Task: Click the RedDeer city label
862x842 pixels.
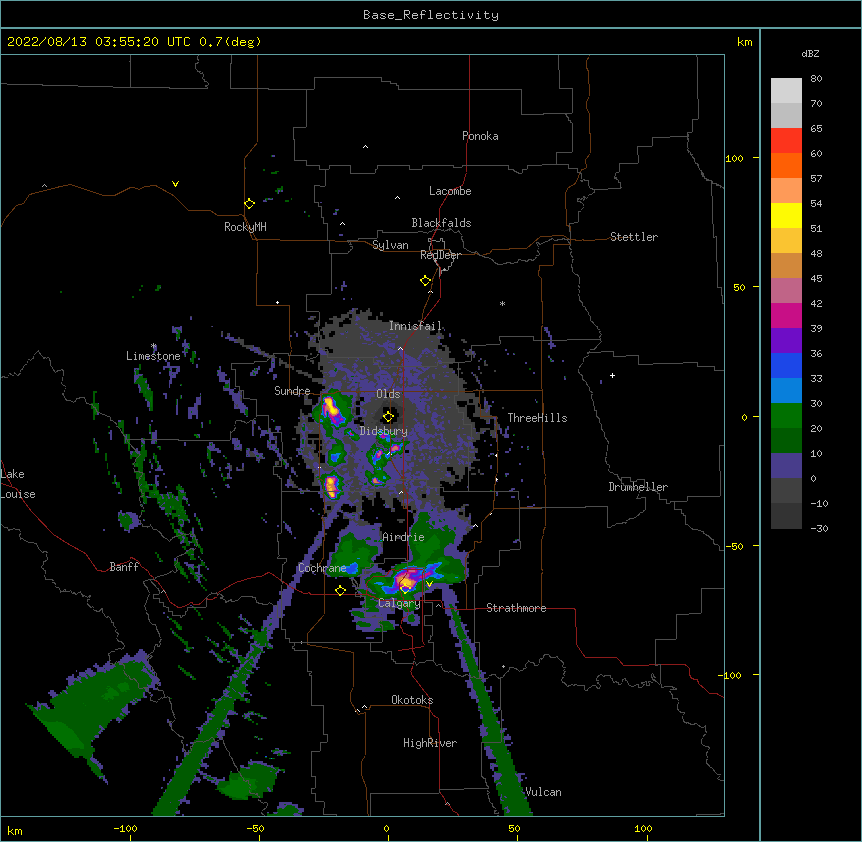Action: (x=440, y=255)
